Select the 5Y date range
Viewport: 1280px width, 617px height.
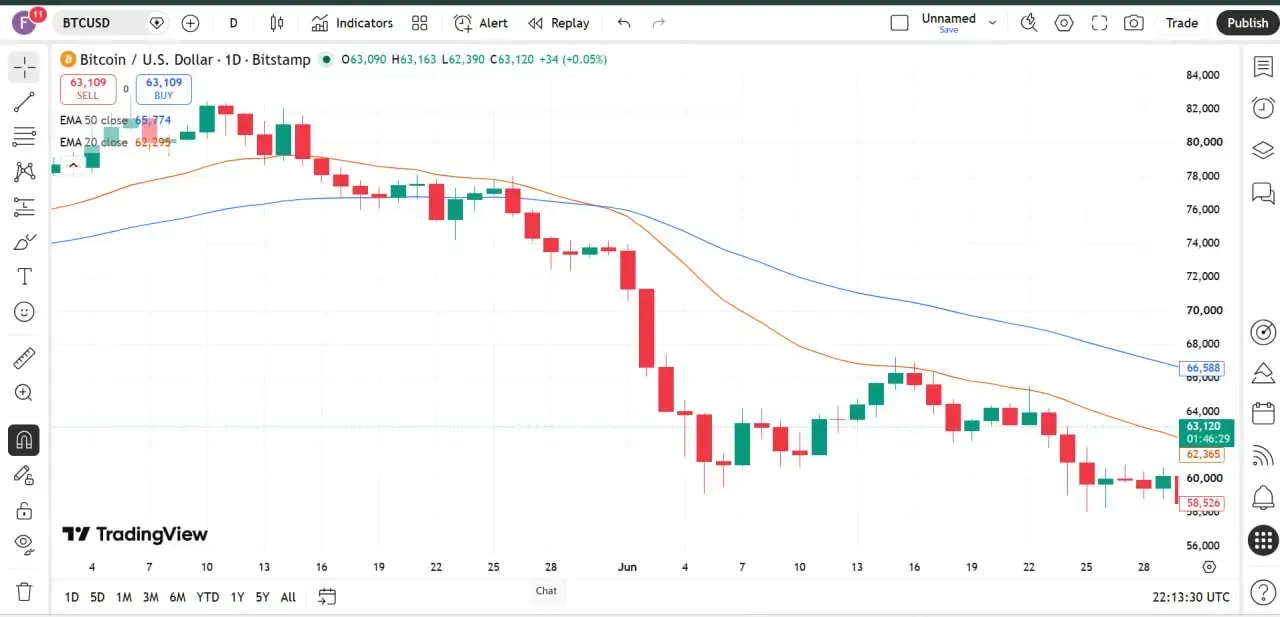[262, 597]
